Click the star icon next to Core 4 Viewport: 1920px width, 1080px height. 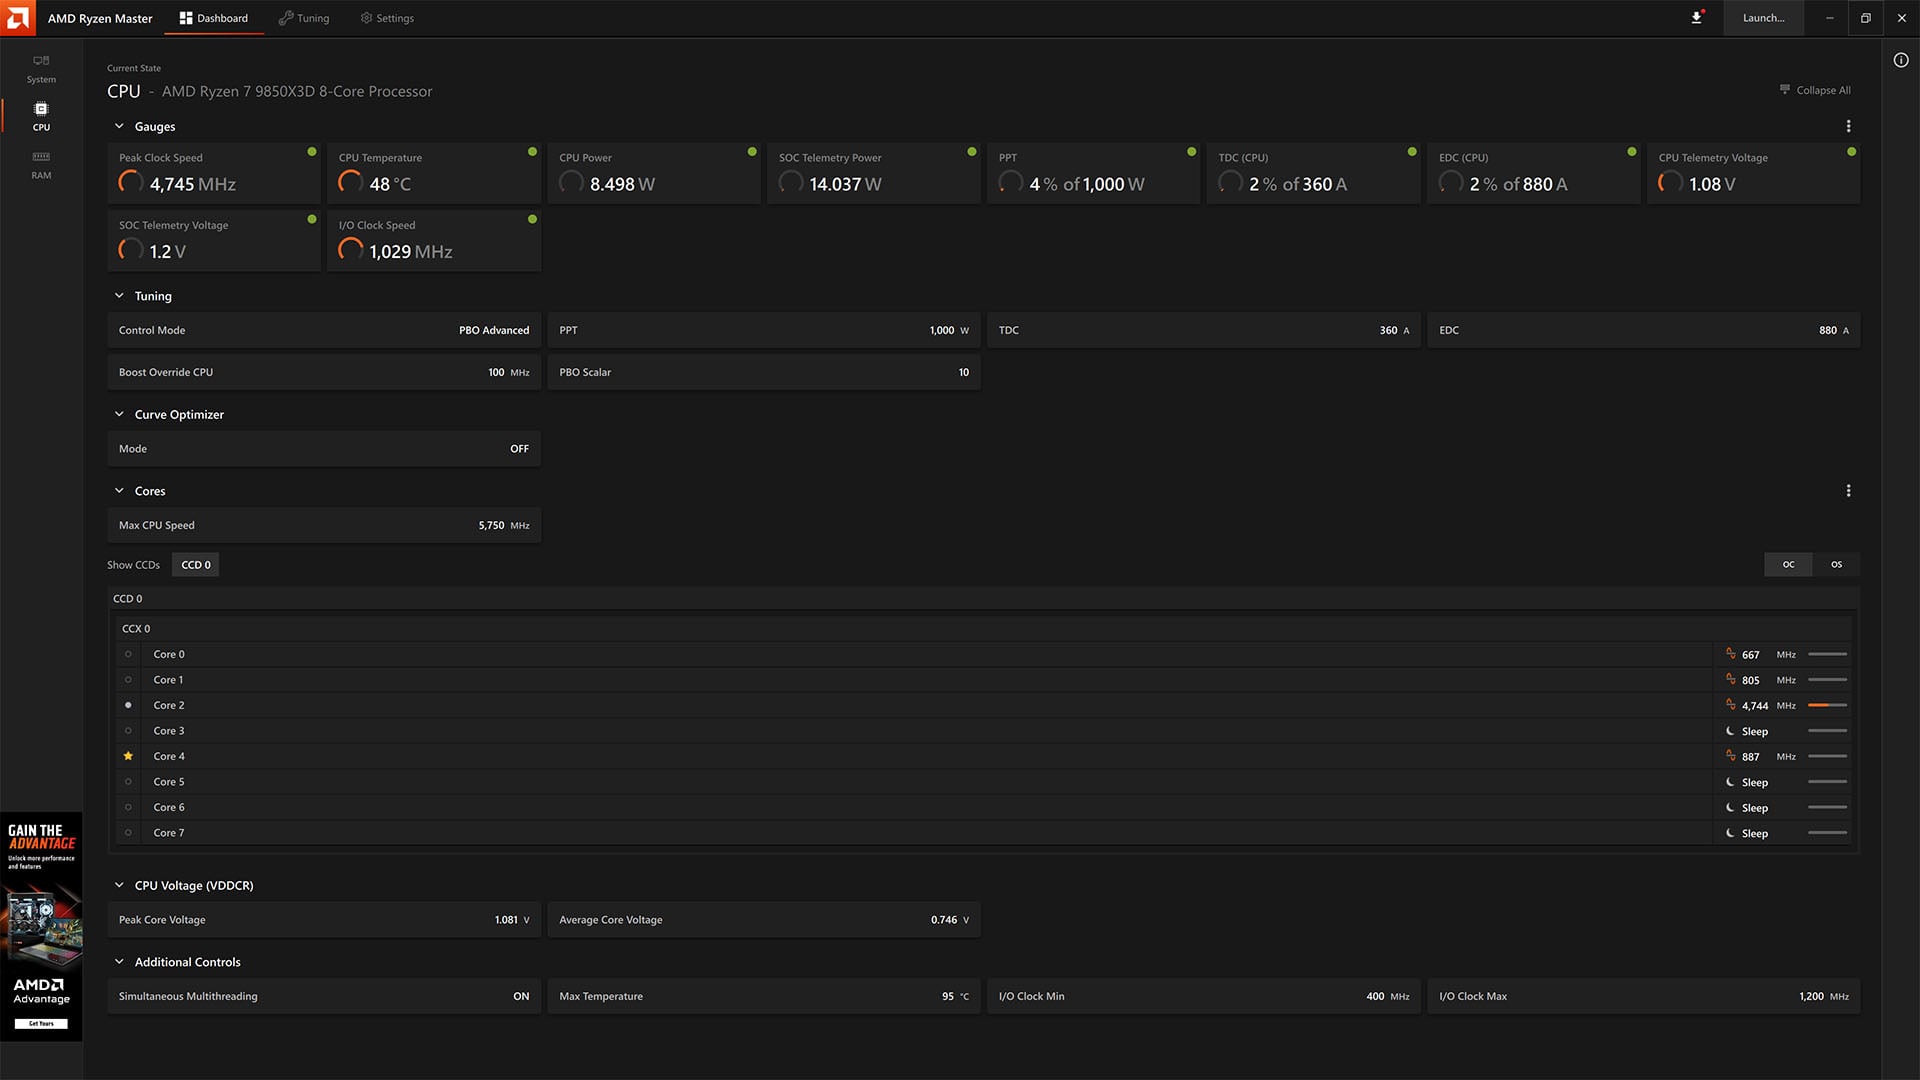pos(128,756)
